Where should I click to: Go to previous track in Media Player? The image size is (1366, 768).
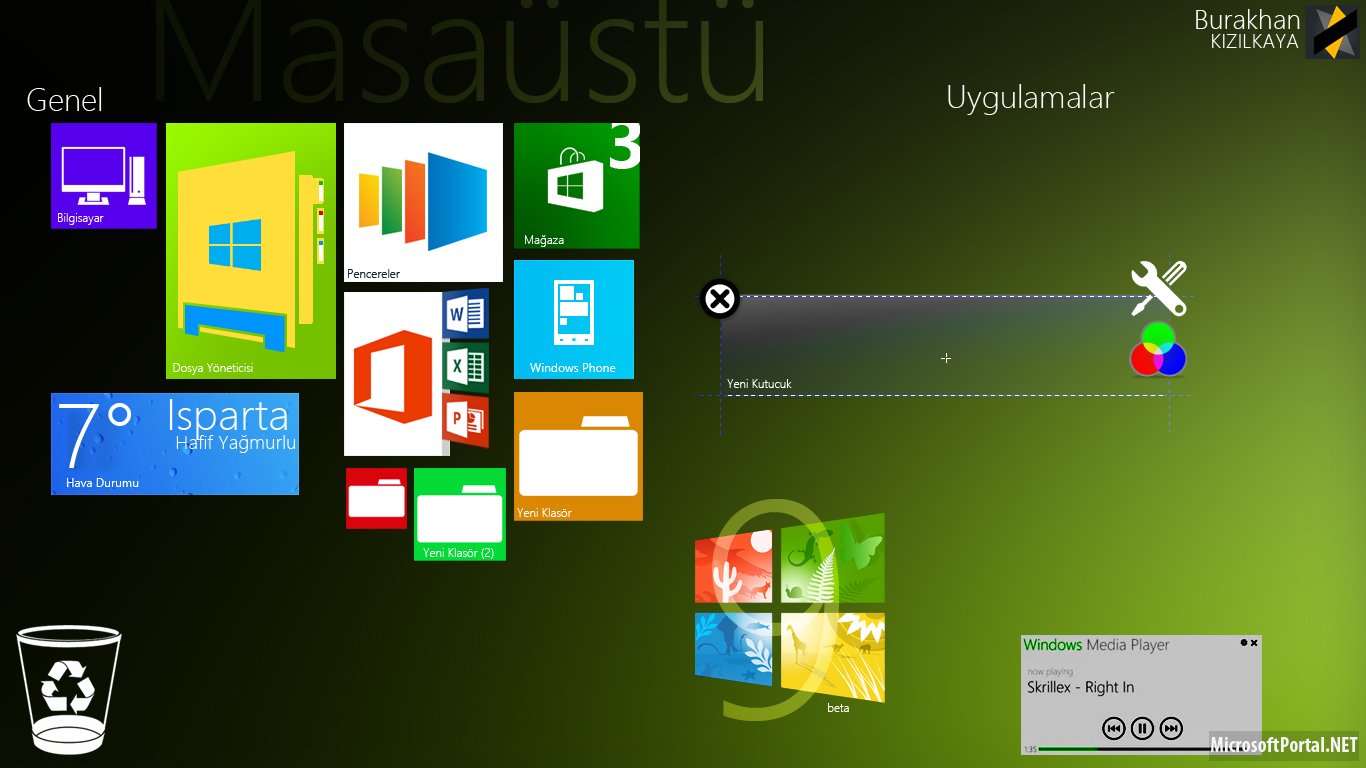click(x=1113, y=728)
